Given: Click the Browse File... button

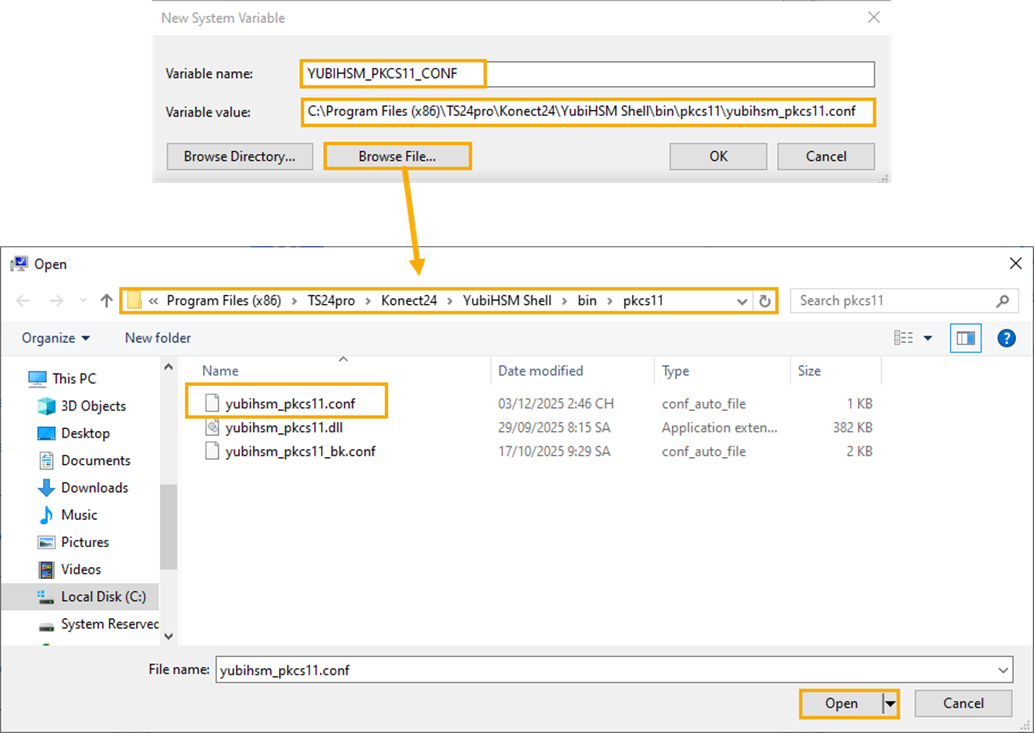Looking at the screenshot, I should (397, 156).
